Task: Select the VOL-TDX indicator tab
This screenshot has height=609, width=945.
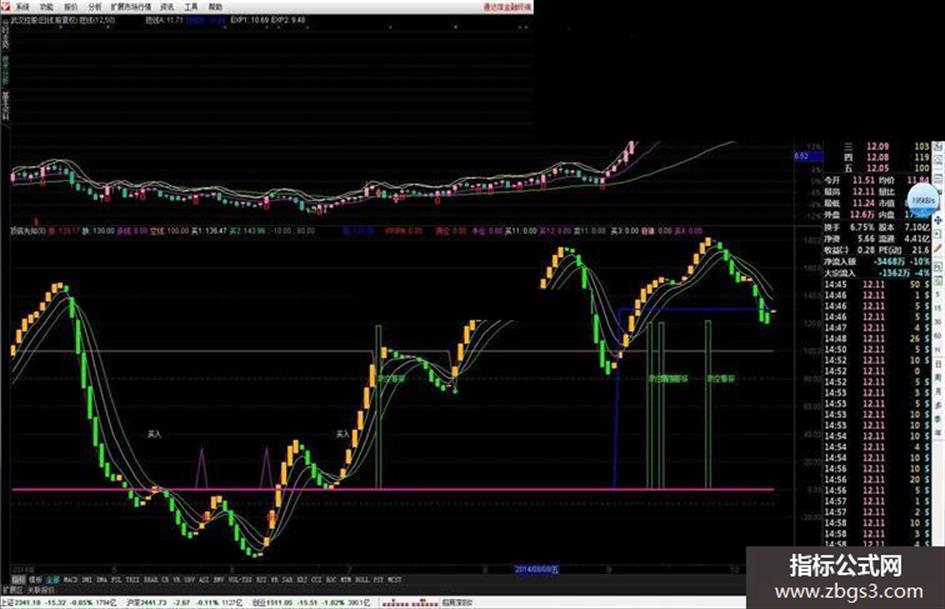Action: pyautogui.click(x=239, y=579)
